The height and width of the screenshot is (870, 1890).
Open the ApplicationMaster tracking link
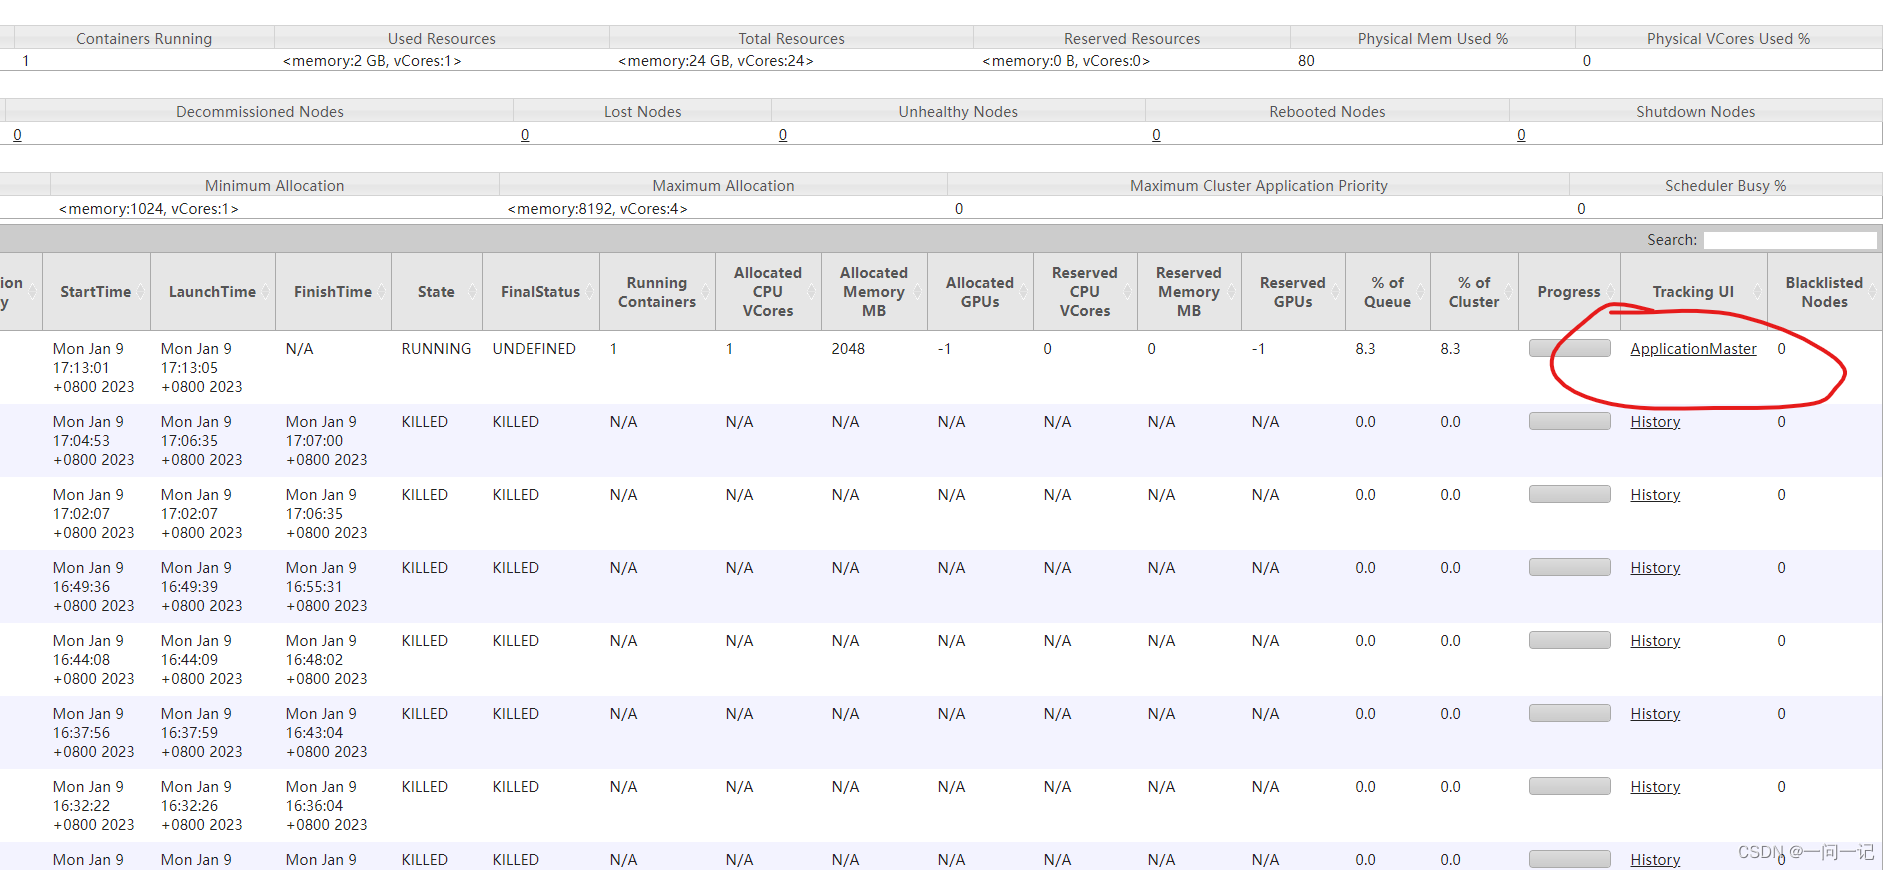[x=1693, y=349]
